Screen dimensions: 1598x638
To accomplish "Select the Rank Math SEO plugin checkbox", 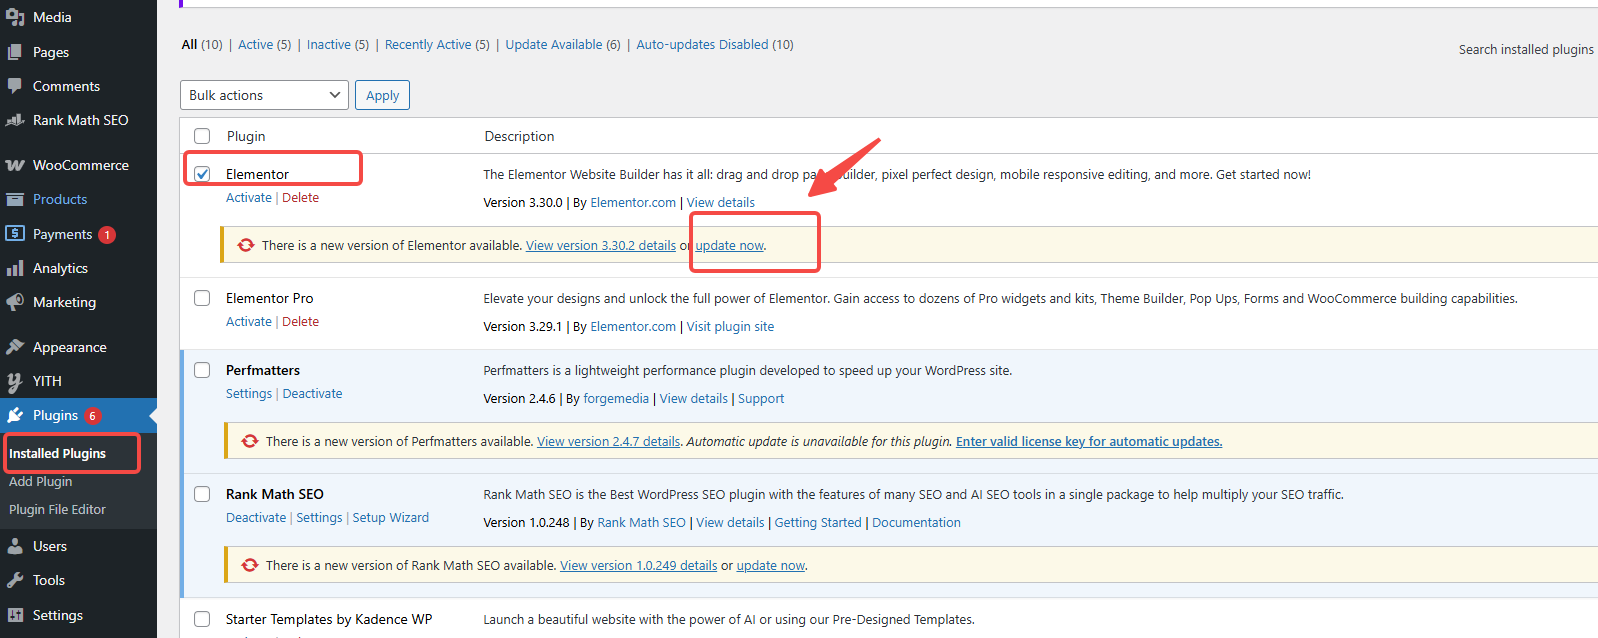I will point(202,494).
